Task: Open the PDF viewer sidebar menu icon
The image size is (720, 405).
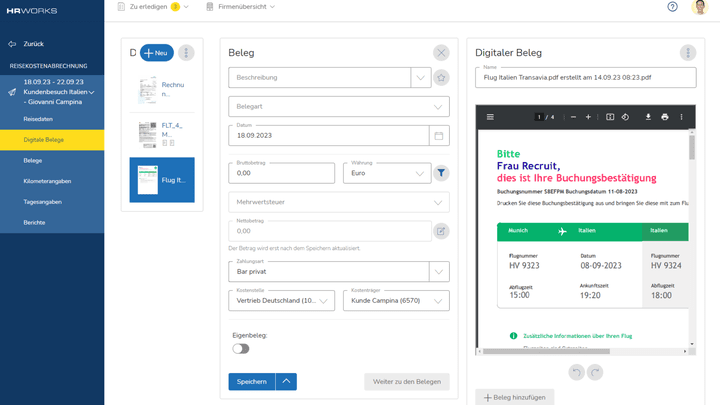Action: coord(490,117)
